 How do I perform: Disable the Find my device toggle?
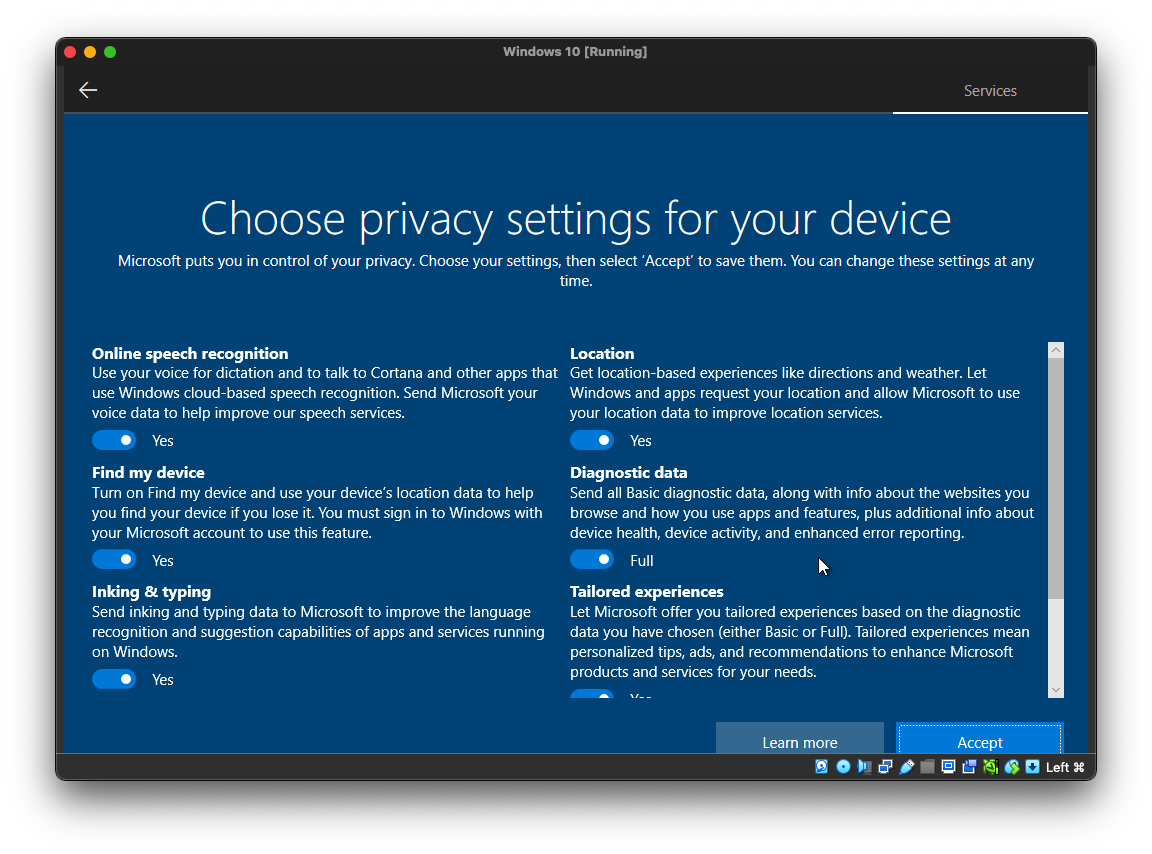[114, 560]
